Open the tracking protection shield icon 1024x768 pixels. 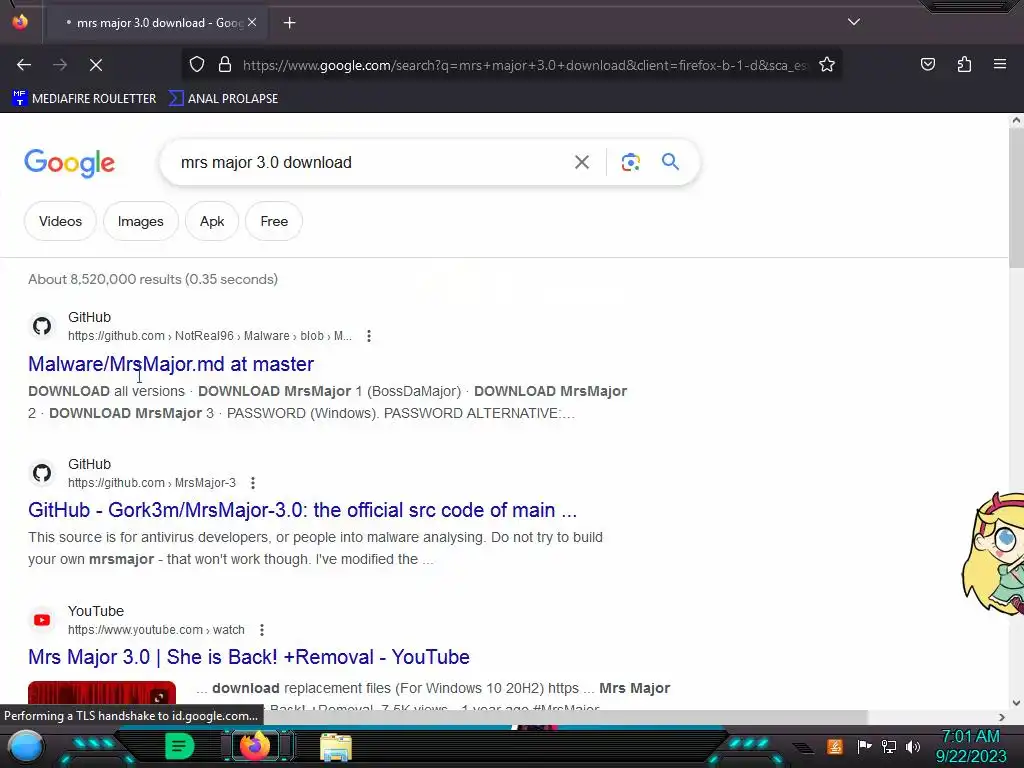pyautogui.click(x=197, y=65)
